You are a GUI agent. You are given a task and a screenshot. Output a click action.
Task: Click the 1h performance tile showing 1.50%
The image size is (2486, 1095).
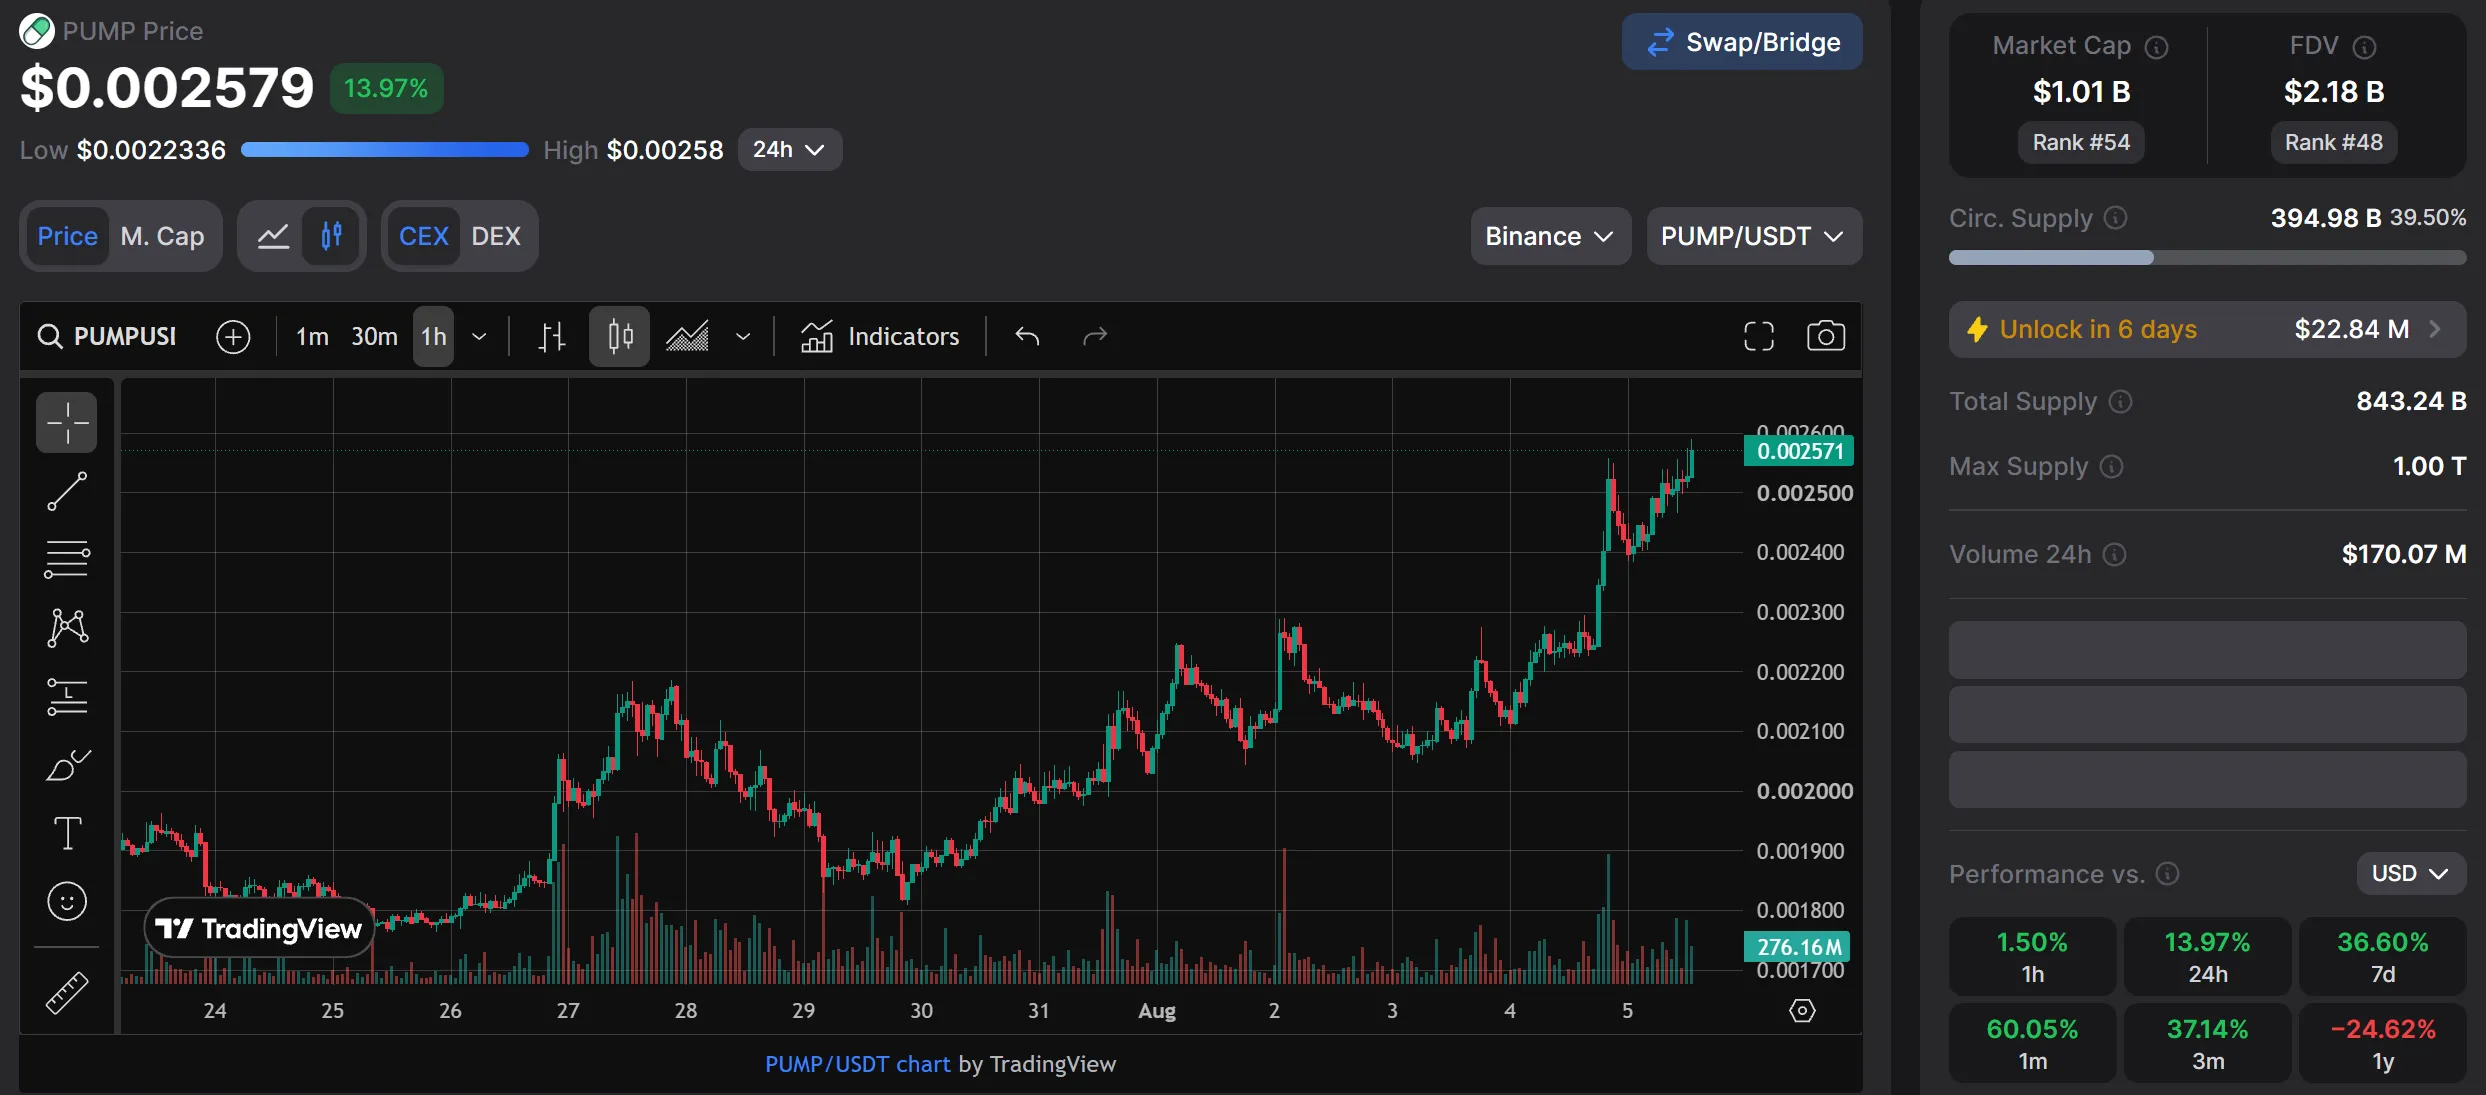[x=2032, y=957]
